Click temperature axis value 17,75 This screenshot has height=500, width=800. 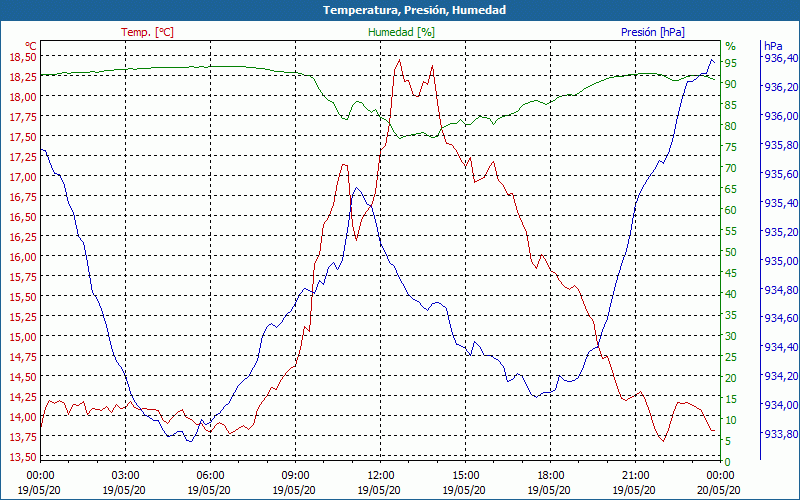click(23, 116)
